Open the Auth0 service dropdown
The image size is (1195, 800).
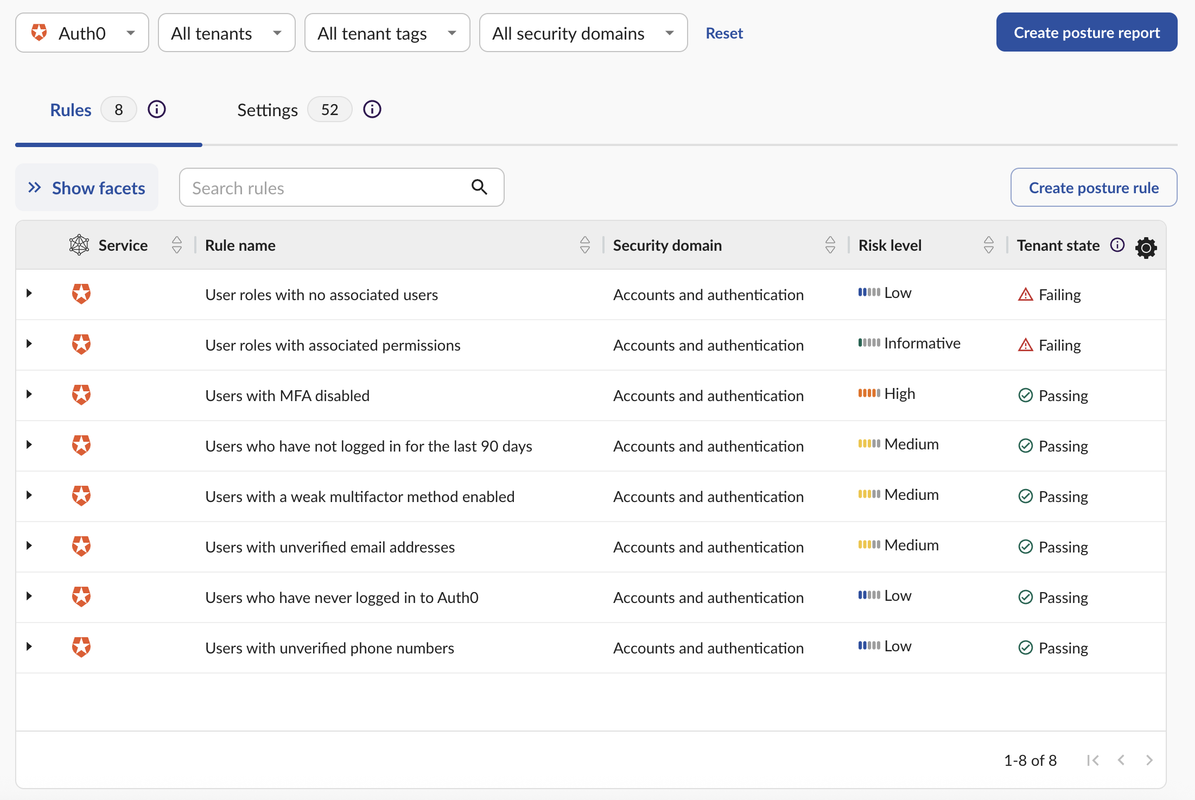click(x=82, y=33)
